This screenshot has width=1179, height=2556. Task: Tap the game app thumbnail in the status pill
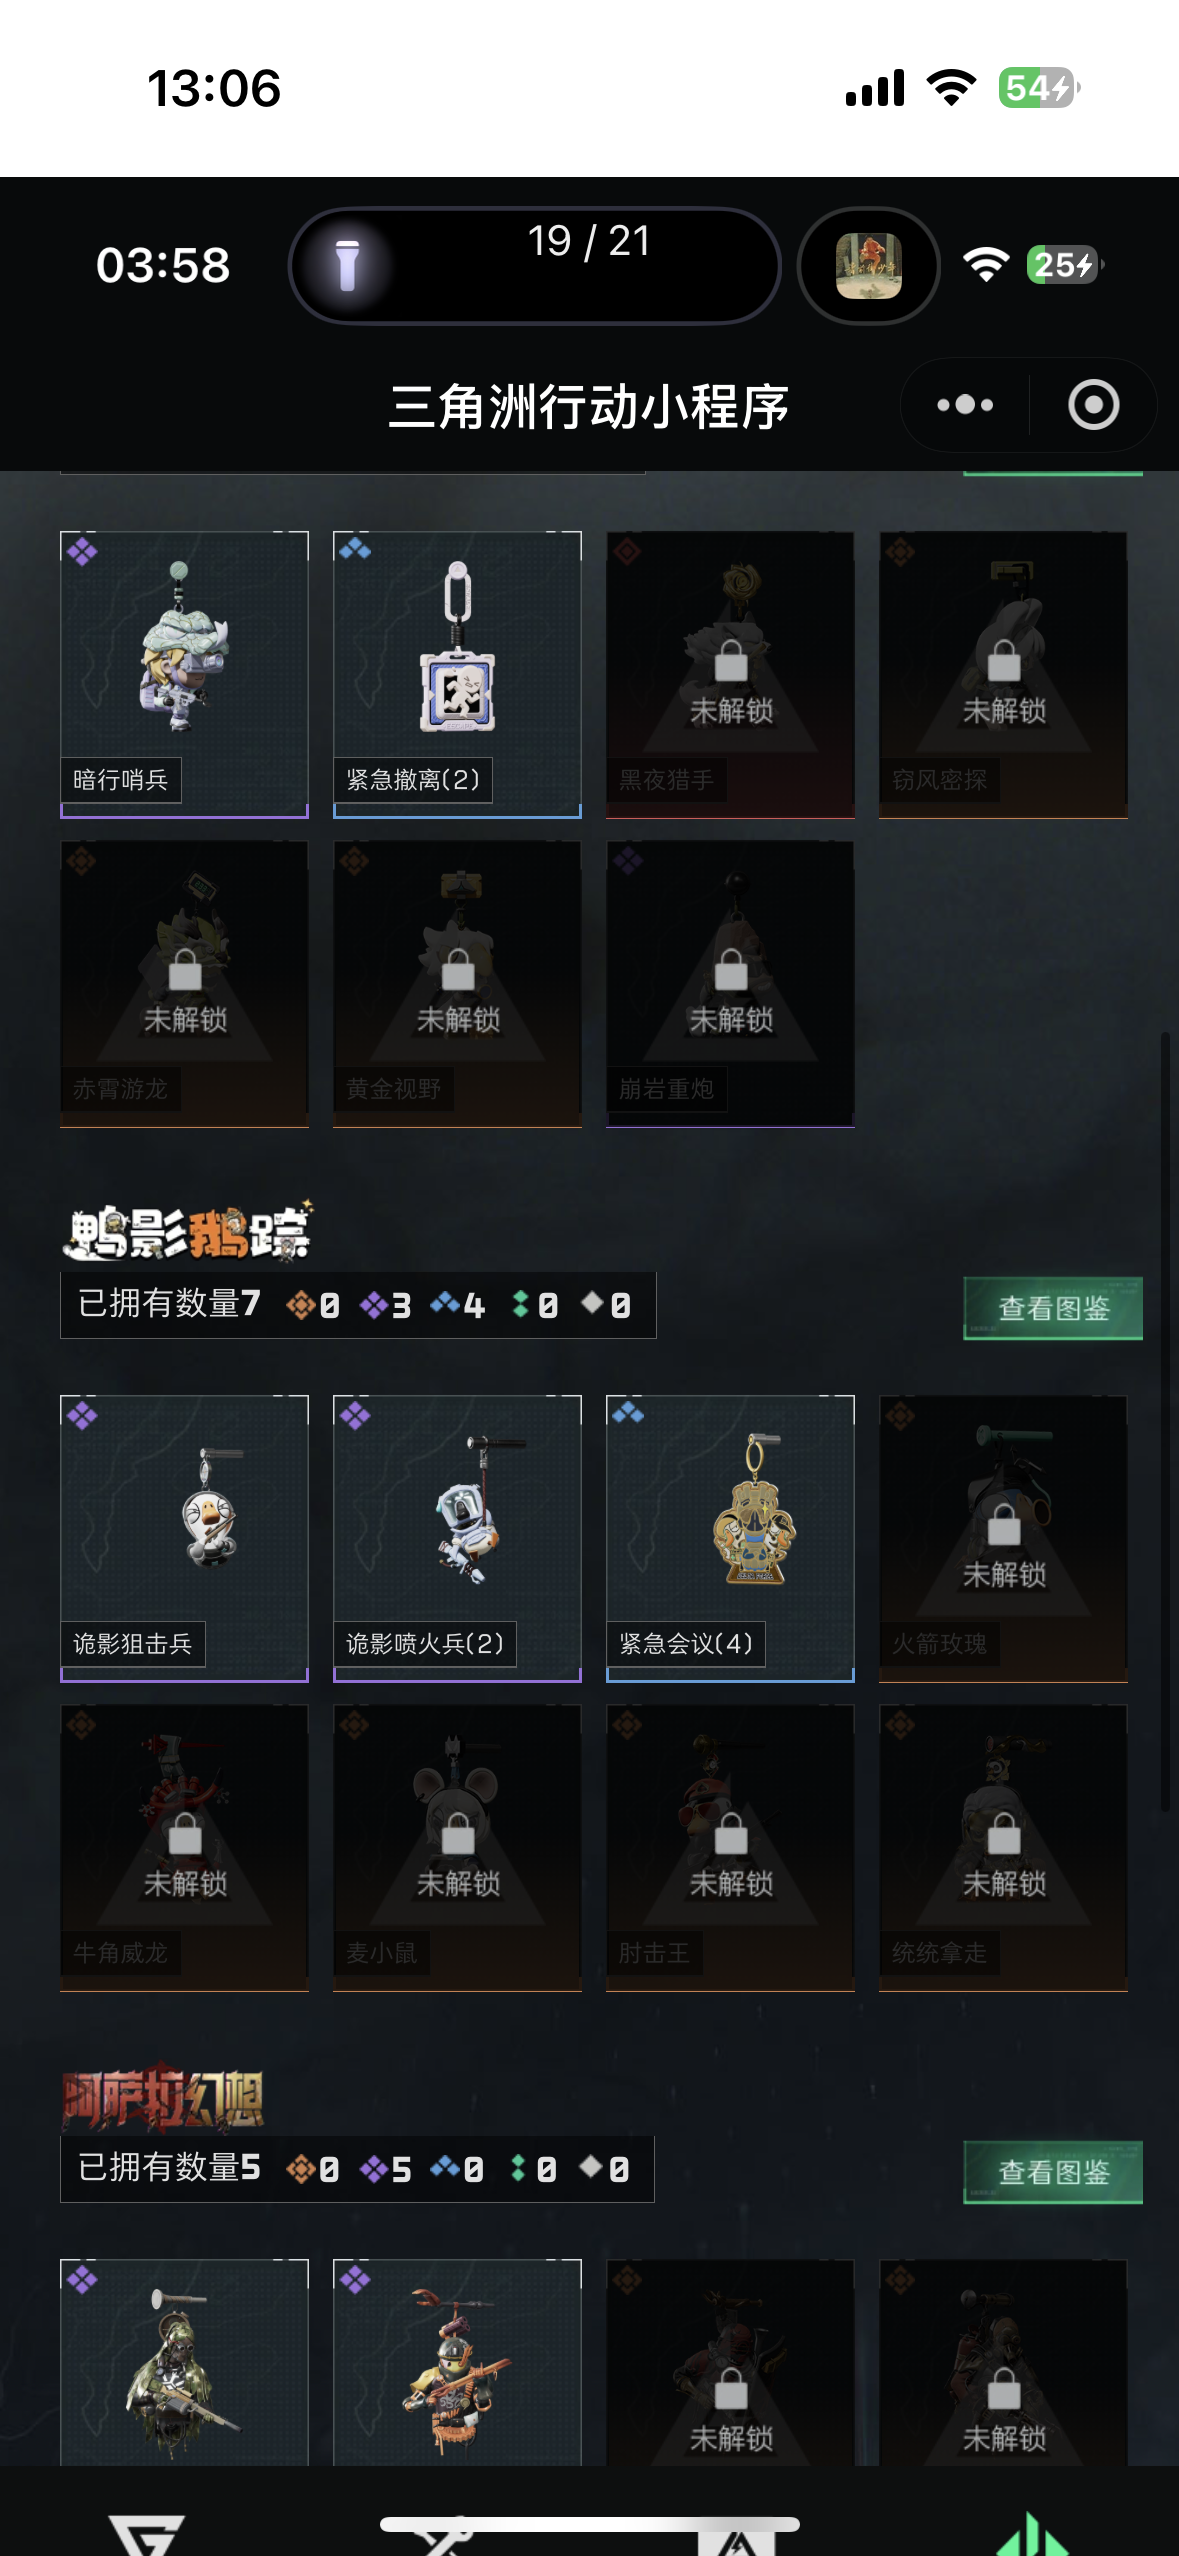[868, 266]
